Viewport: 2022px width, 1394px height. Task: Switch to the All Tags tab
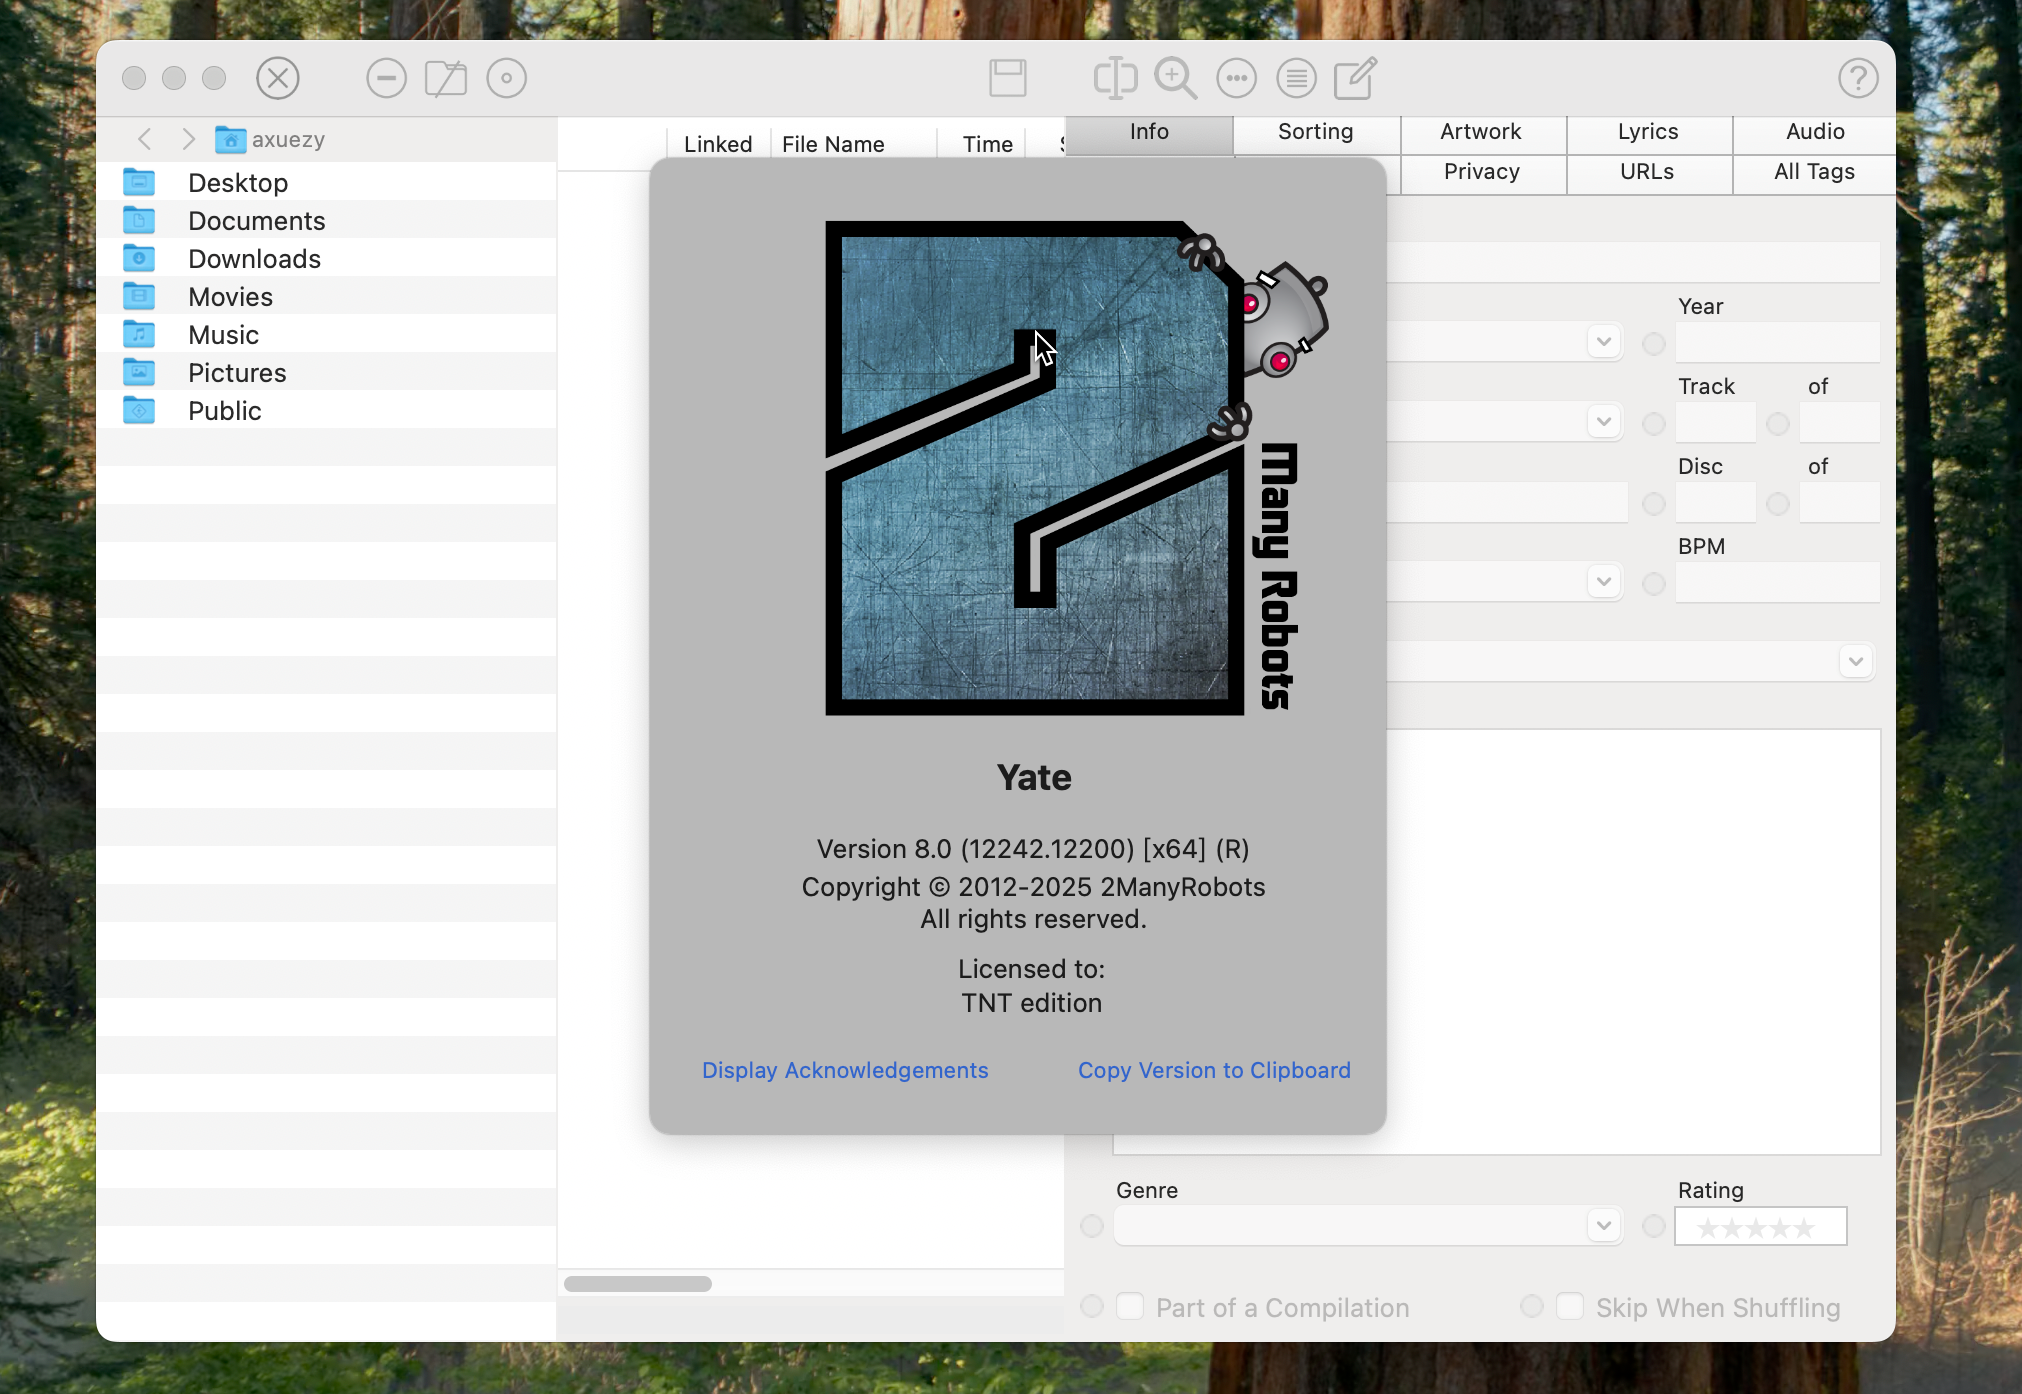[1815, 174]
